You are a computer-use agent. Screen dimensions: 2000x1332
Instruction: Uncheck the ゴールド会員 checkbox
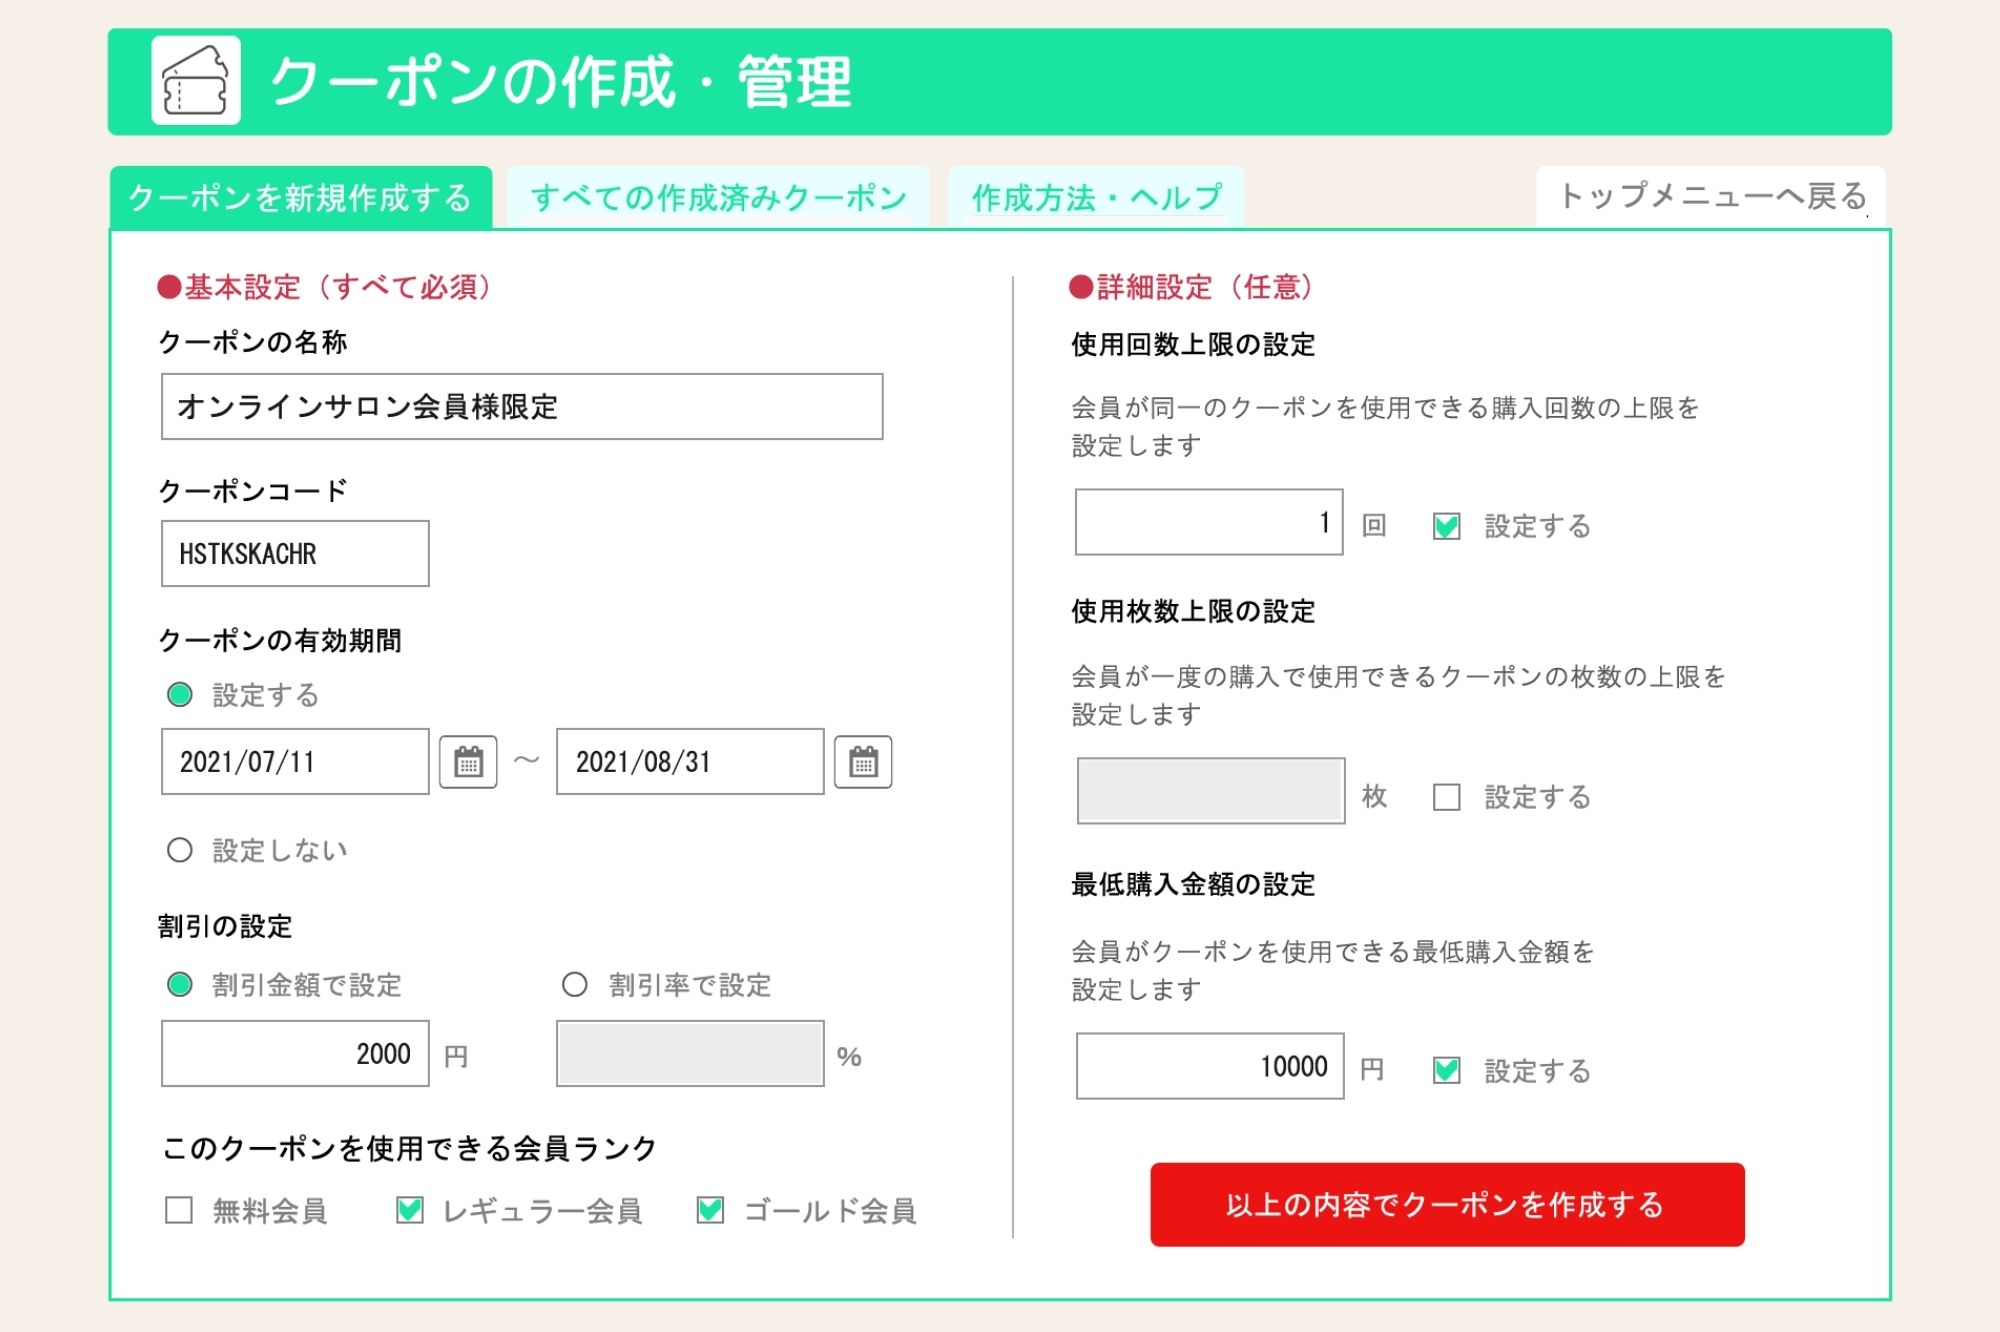pyautogui.click(x=712, y=1210)
